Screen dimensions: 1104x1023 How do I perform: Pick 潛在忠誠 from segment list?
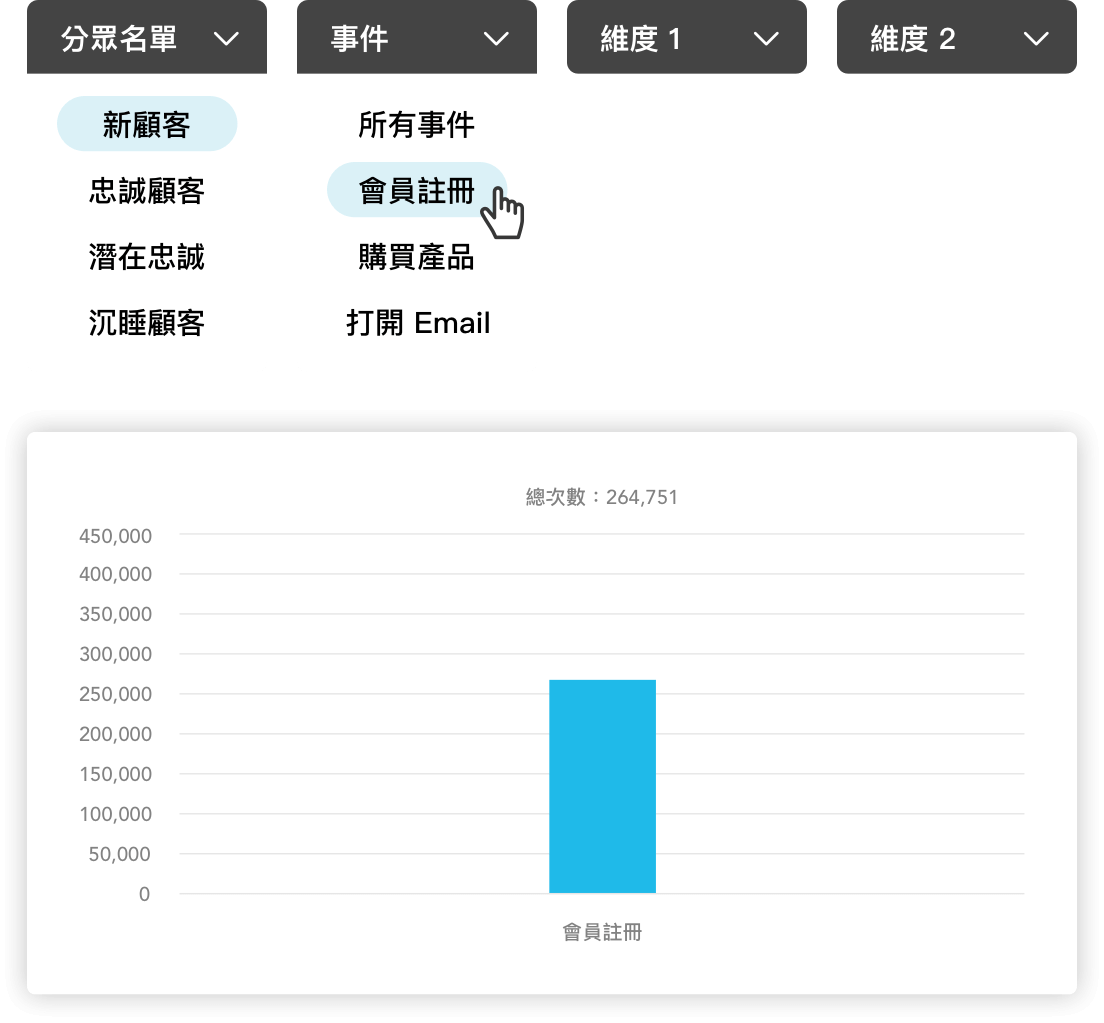pyautogui.click(x=147, y=257)
